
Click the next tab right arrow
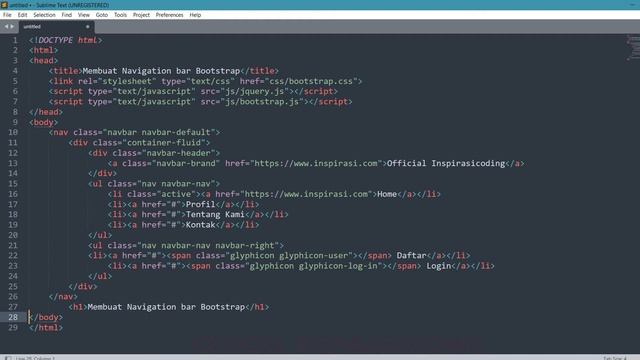12,27
